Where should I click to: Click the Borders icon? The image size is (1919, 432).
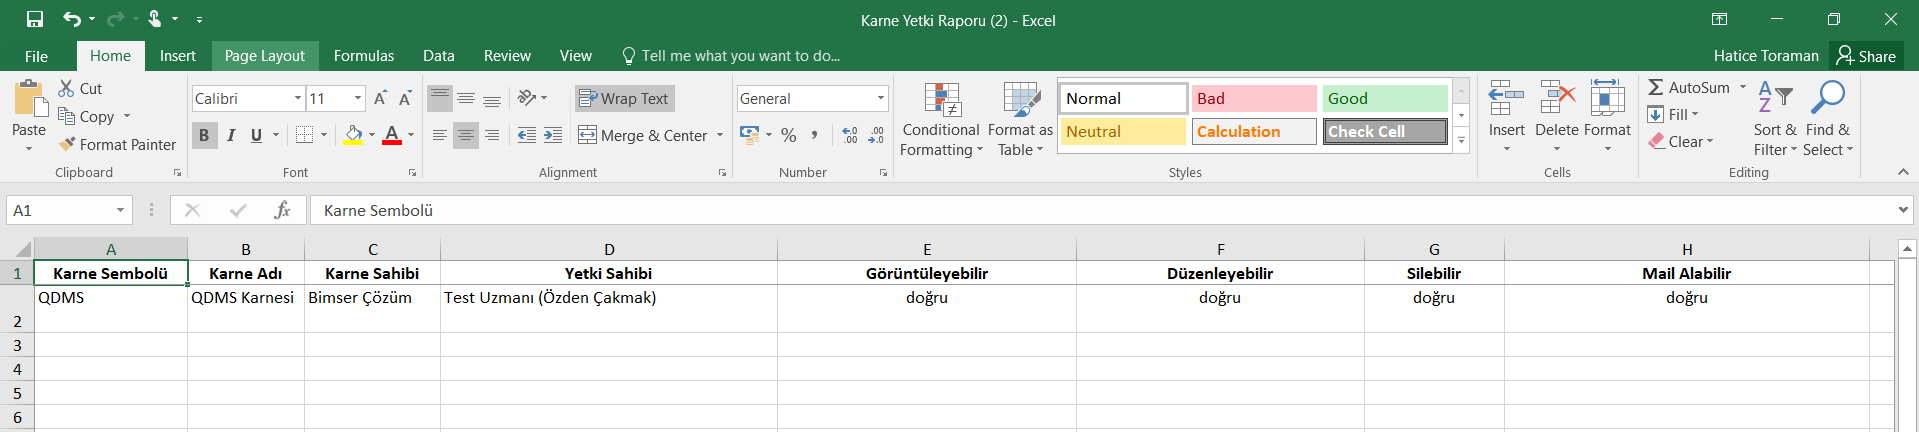[305, 135]
